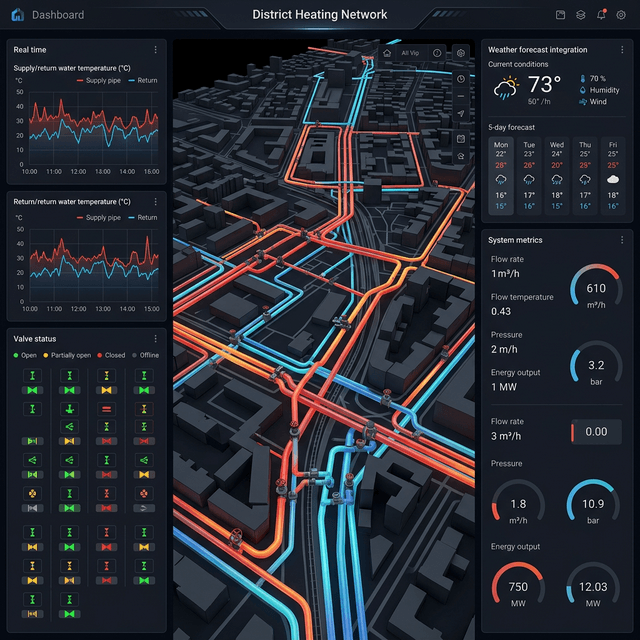Click the map navigation arrow icon
The image size is (640, 640).
tap(461, 113)
